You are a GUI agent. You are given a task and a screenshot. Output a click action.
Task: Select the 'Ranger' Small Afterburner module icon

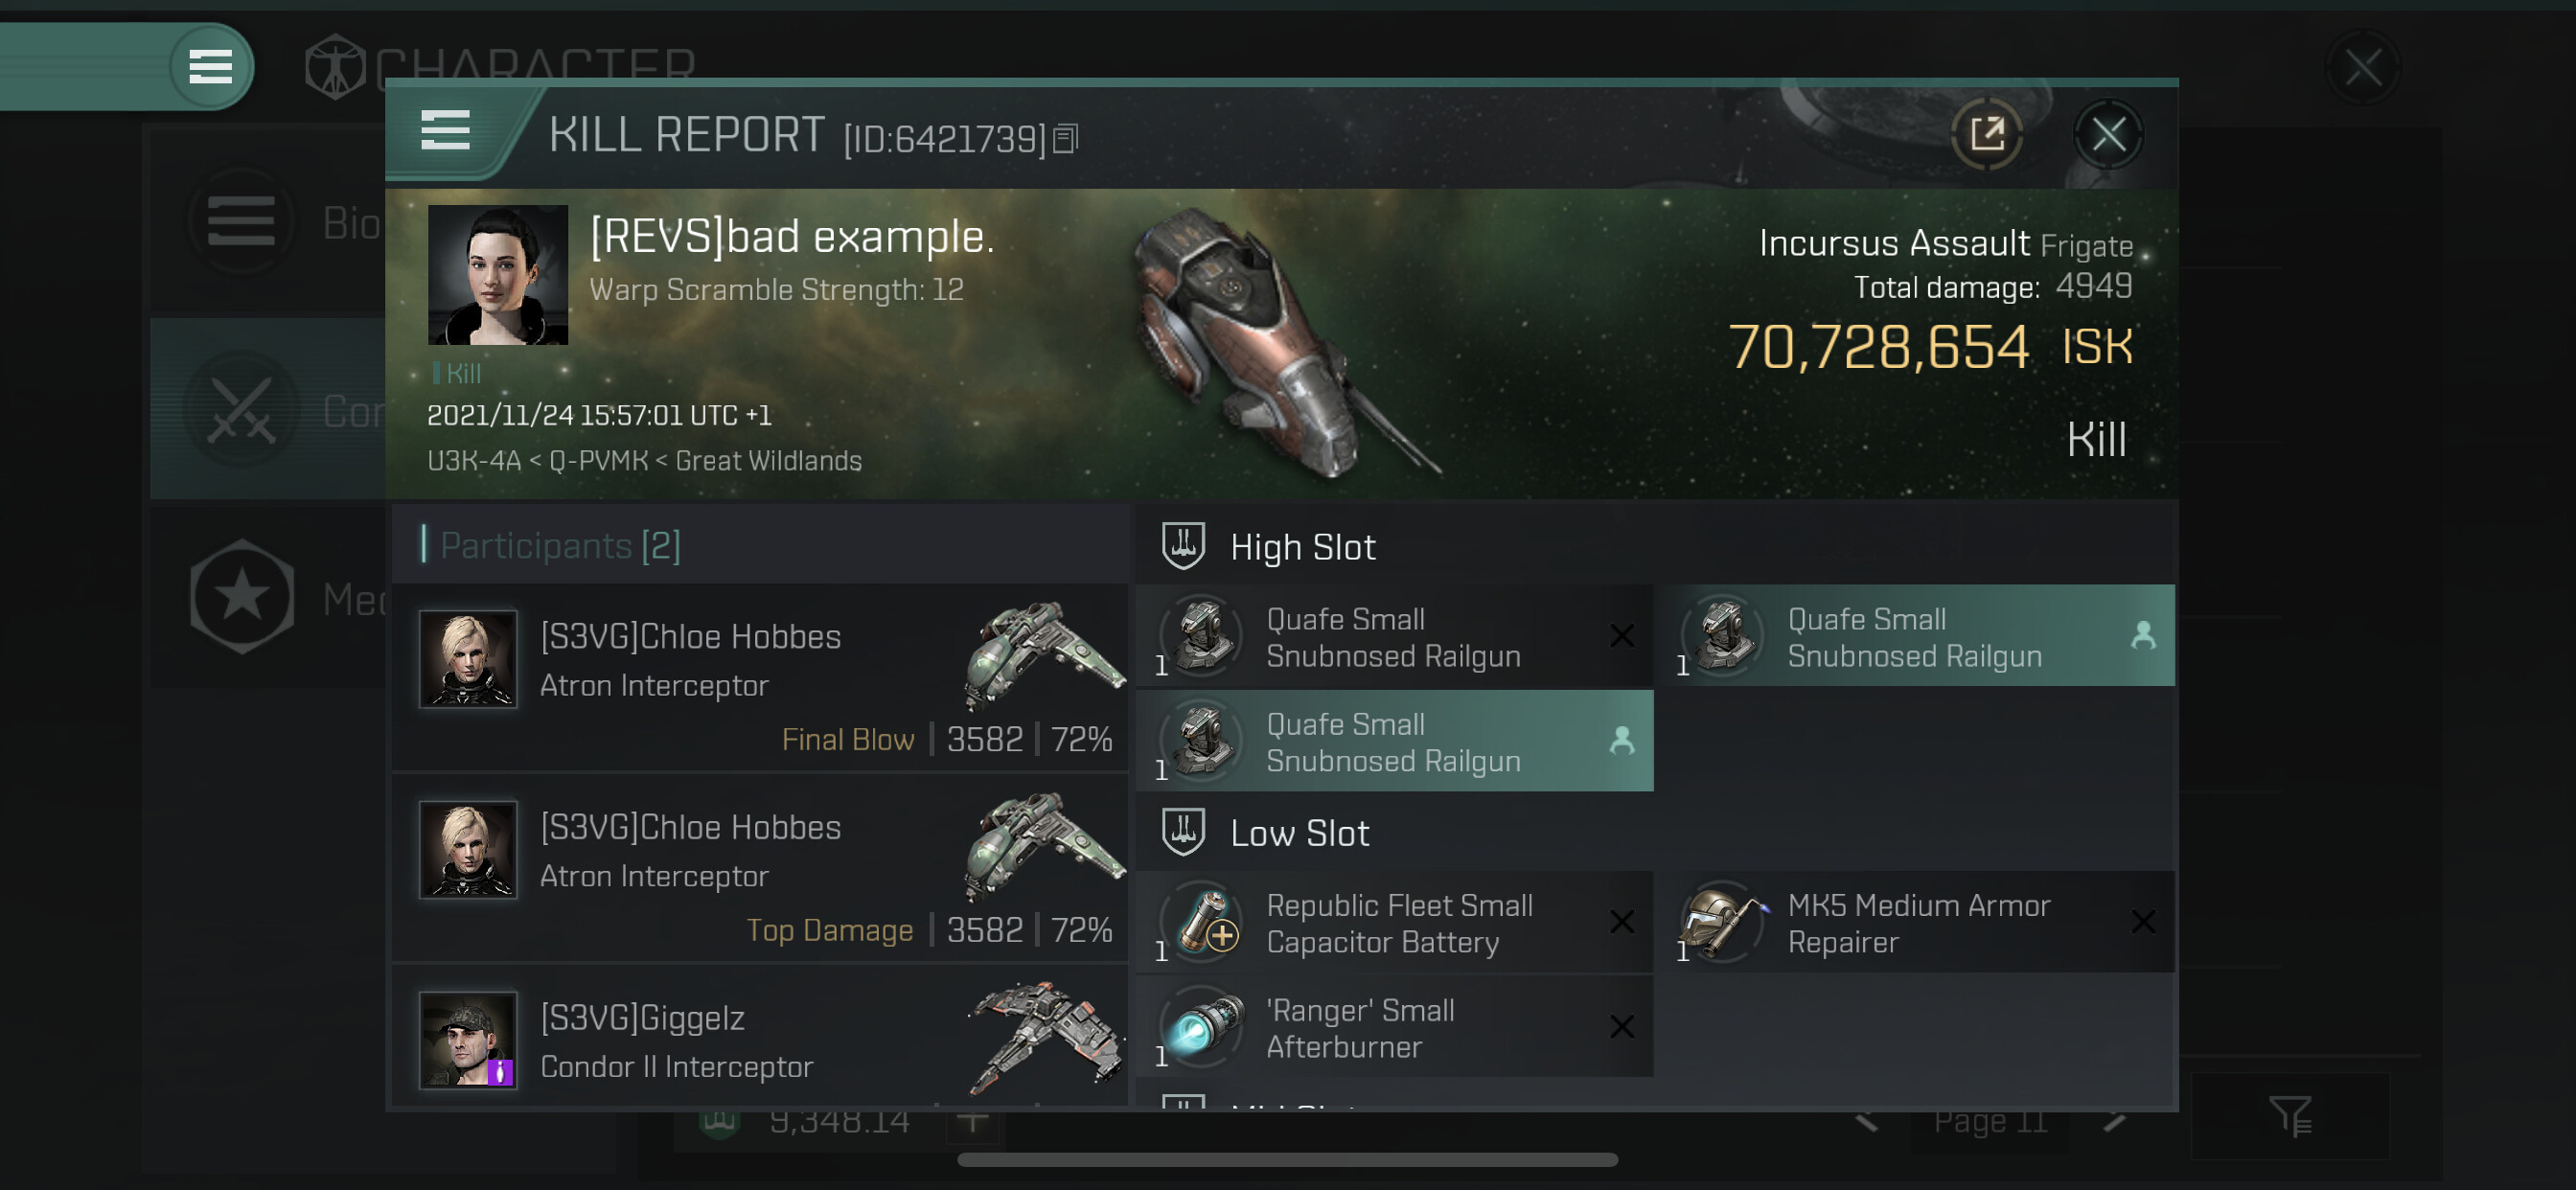(1204, 1027)
